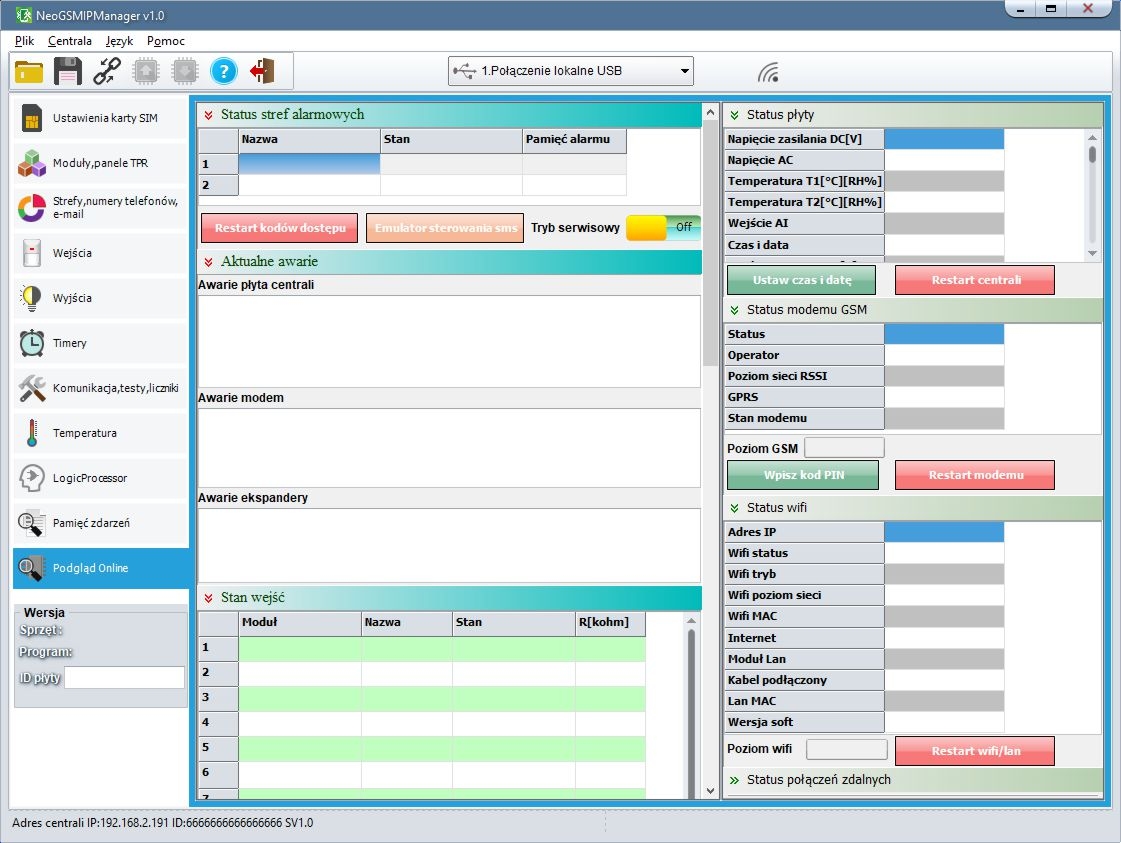Open the connection type dropdown

pyautogui.click(x=570, y=71)
